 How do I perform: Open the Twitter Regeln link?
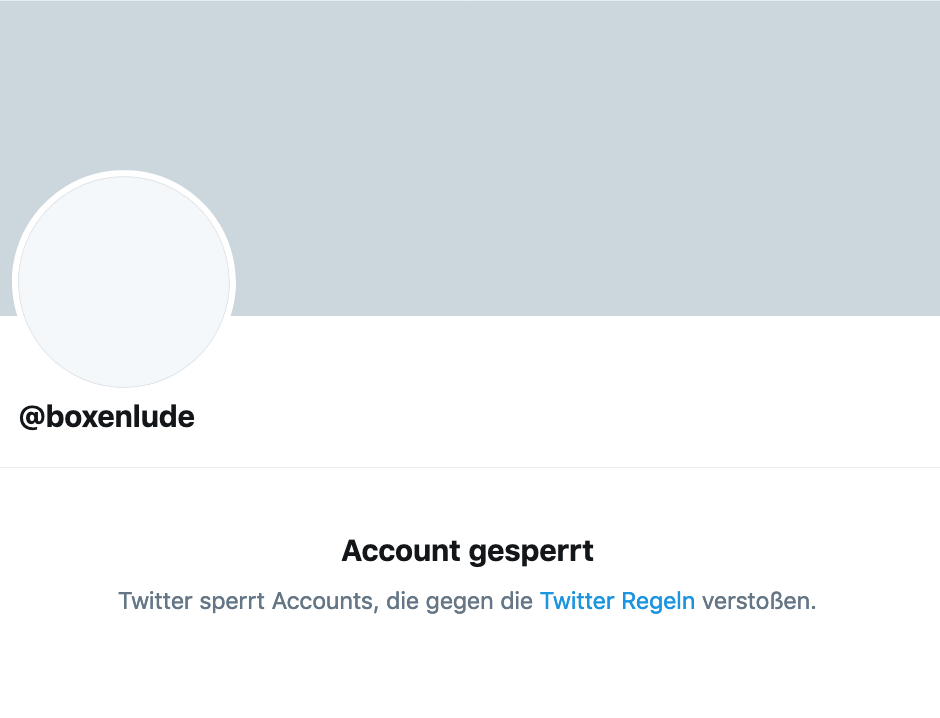point(617,601)
